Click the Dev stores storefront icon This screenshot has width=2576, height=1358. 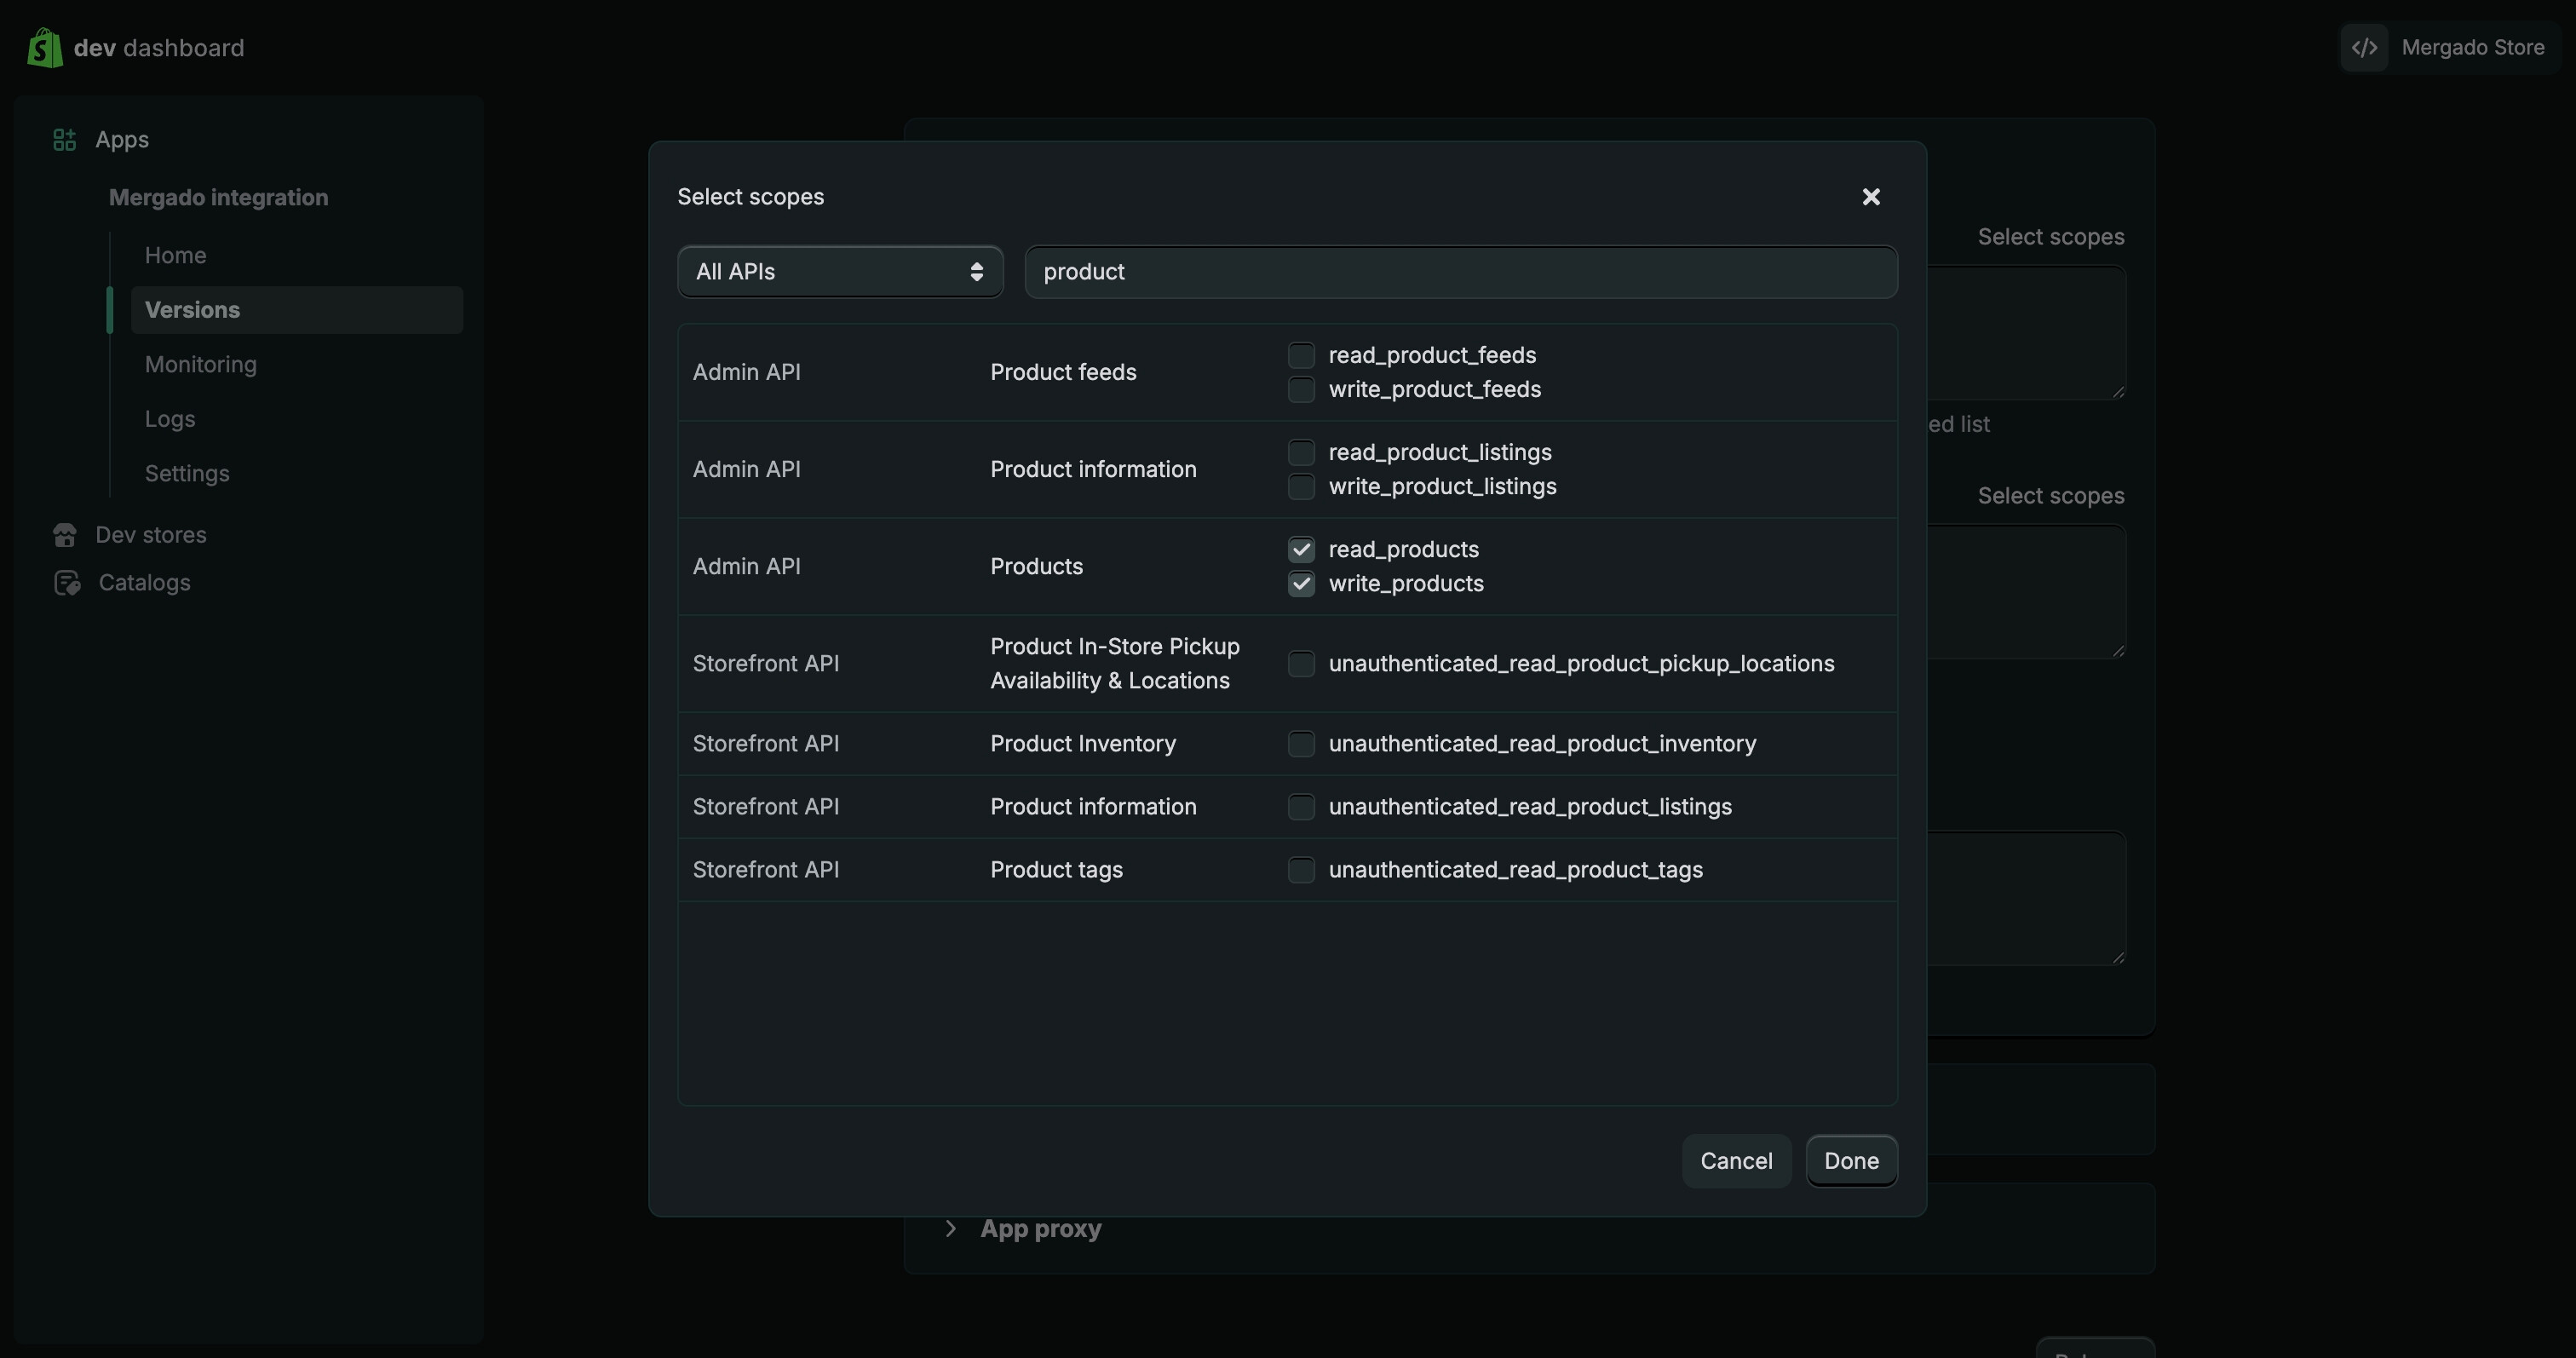[65, 535]
